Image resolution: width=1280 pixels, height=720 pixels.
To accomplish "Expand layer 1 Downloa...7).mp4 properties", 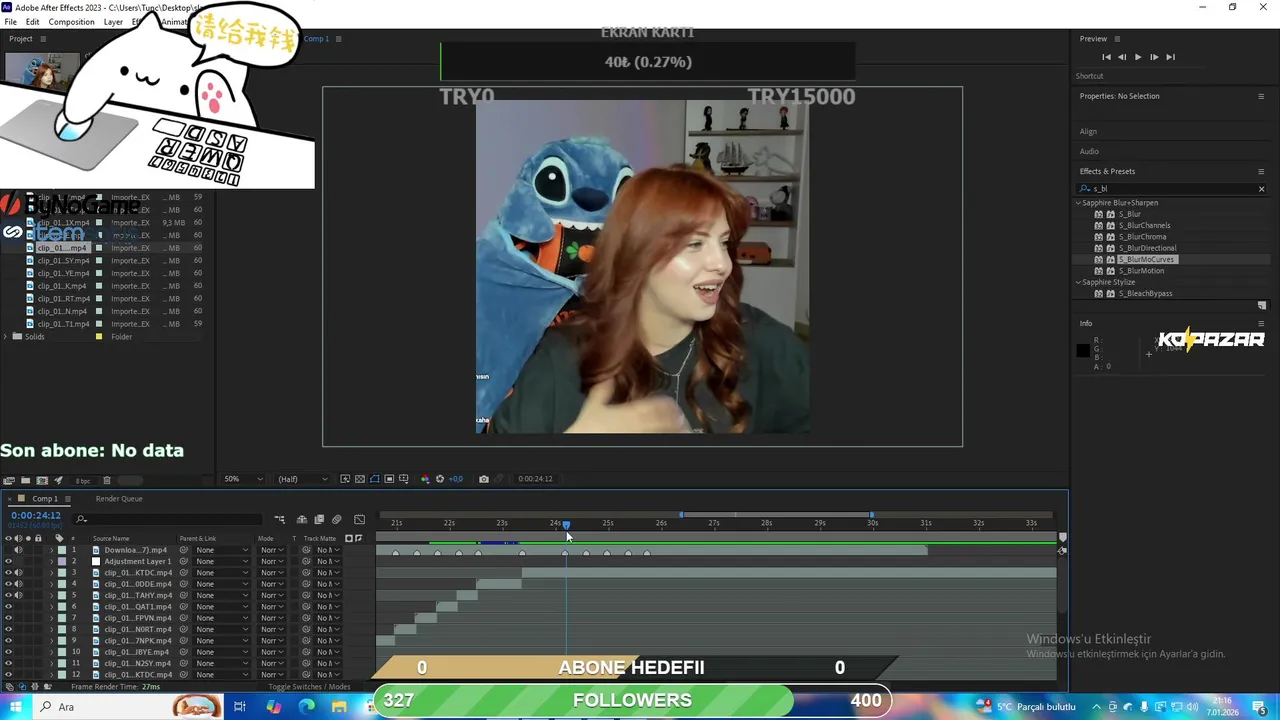I will click(52, 550).
